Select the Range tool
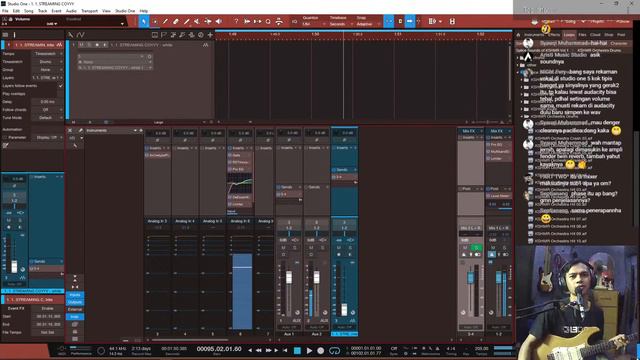This screenshot has width=640, height=360. click(155, 21)
